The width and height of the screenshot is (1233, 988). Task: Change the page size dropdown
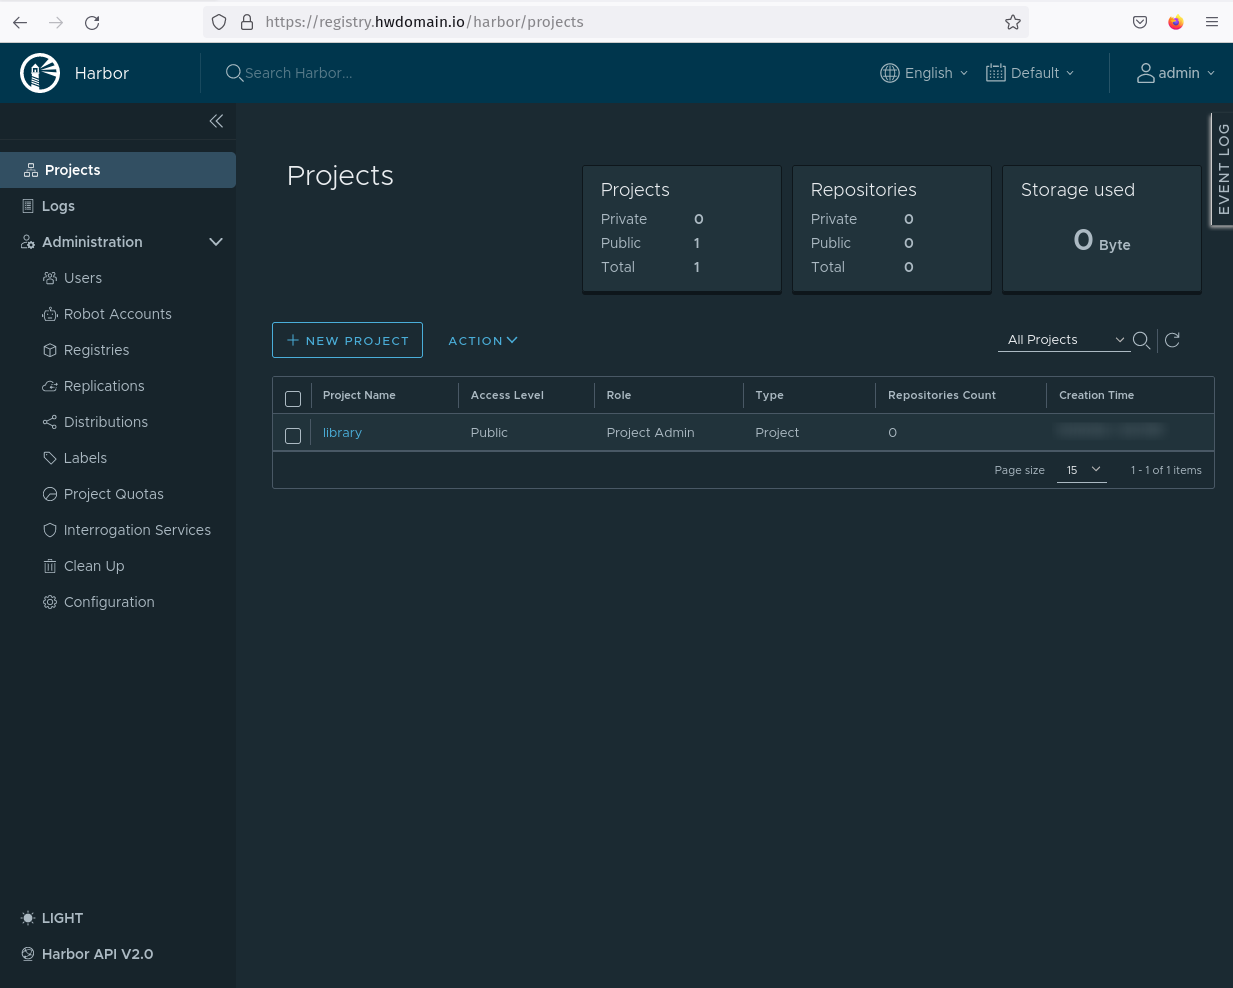pos(1082,470)
